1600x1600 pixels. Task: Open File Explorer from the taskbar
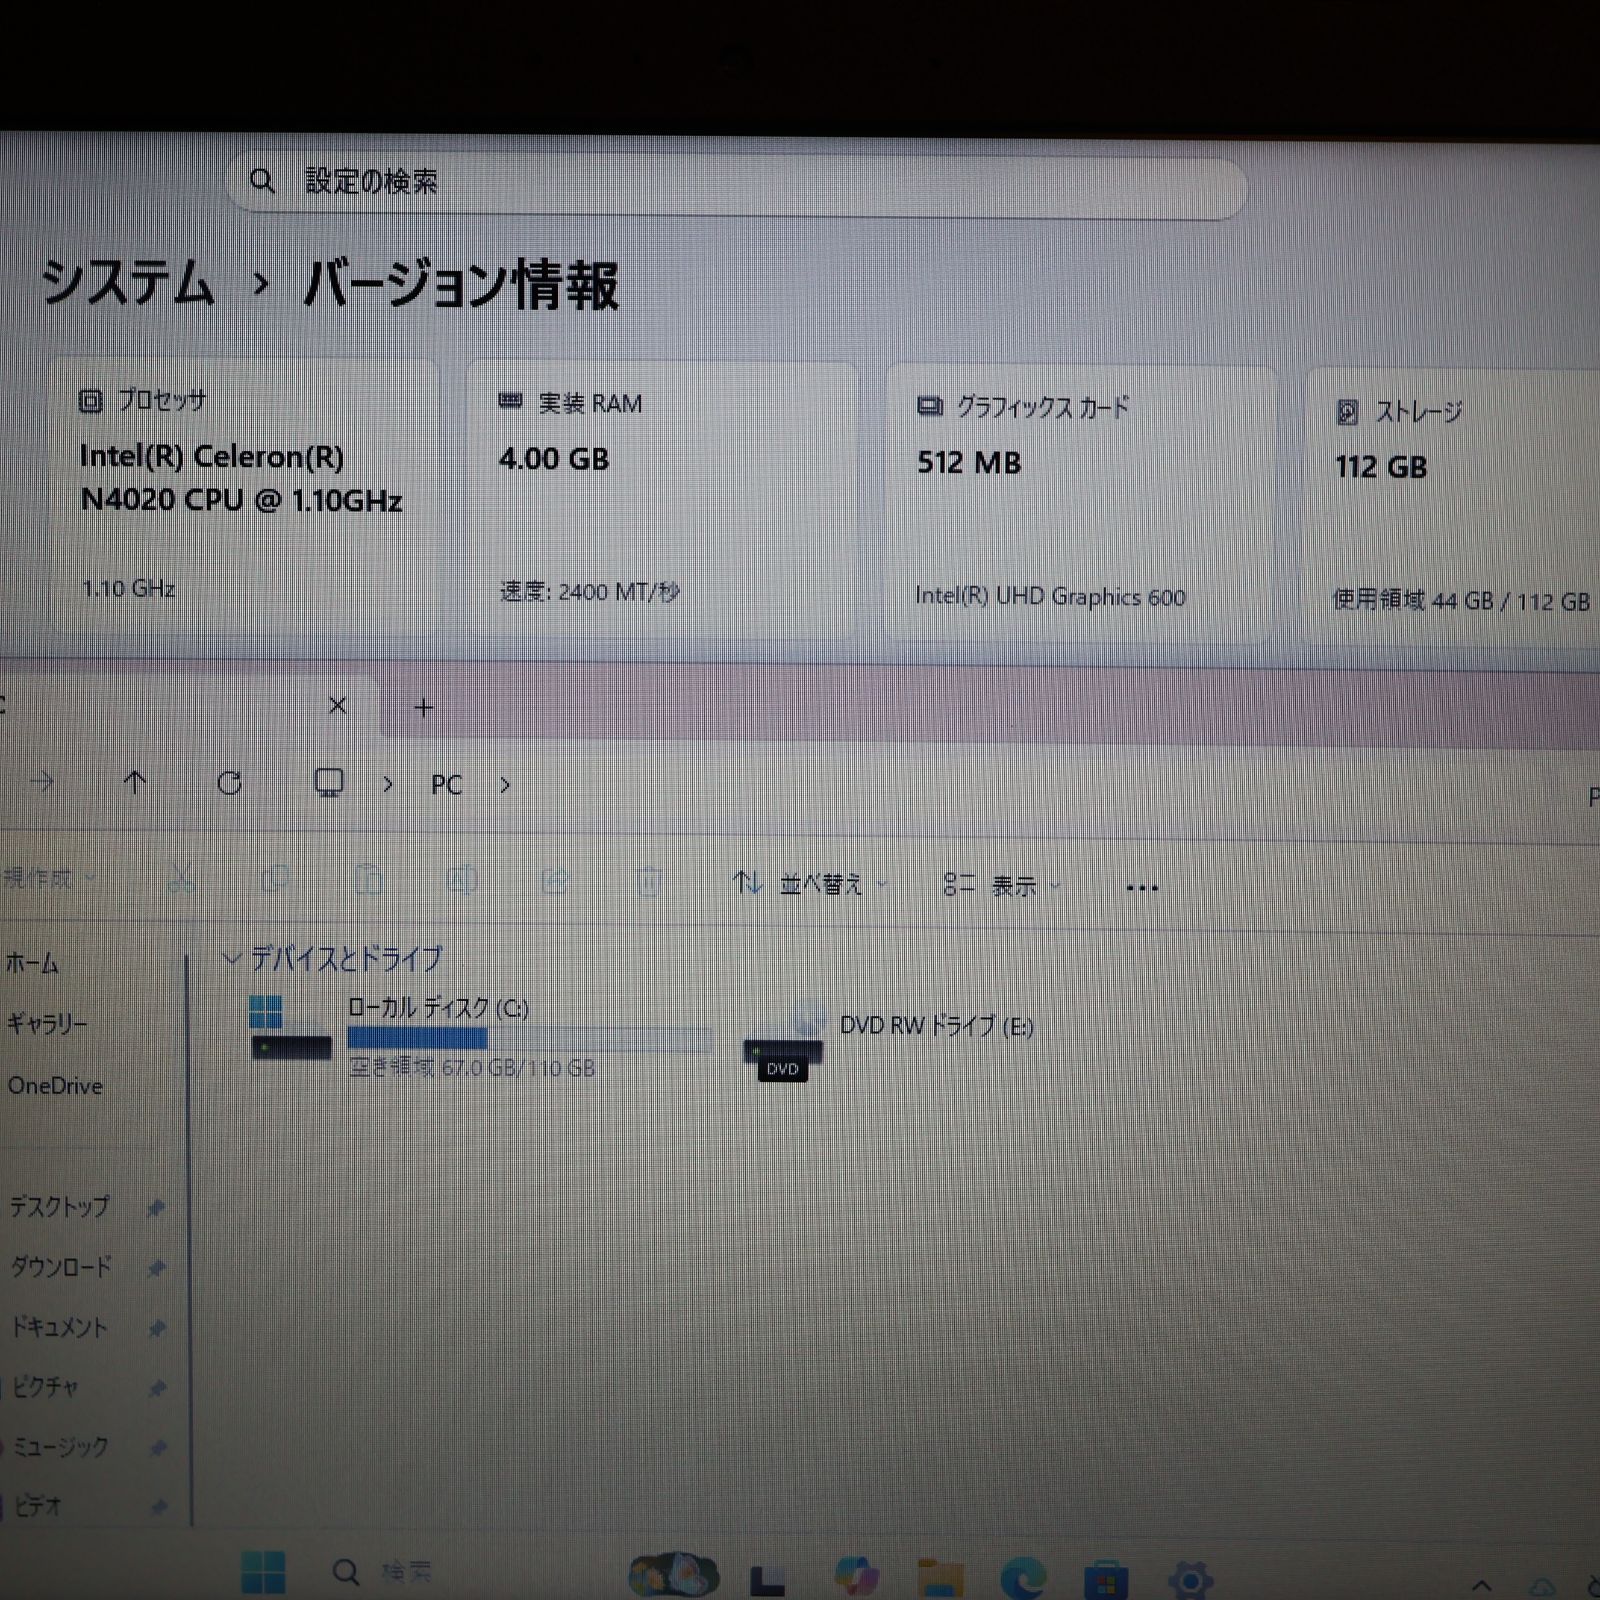click(x=941, y=1577)
